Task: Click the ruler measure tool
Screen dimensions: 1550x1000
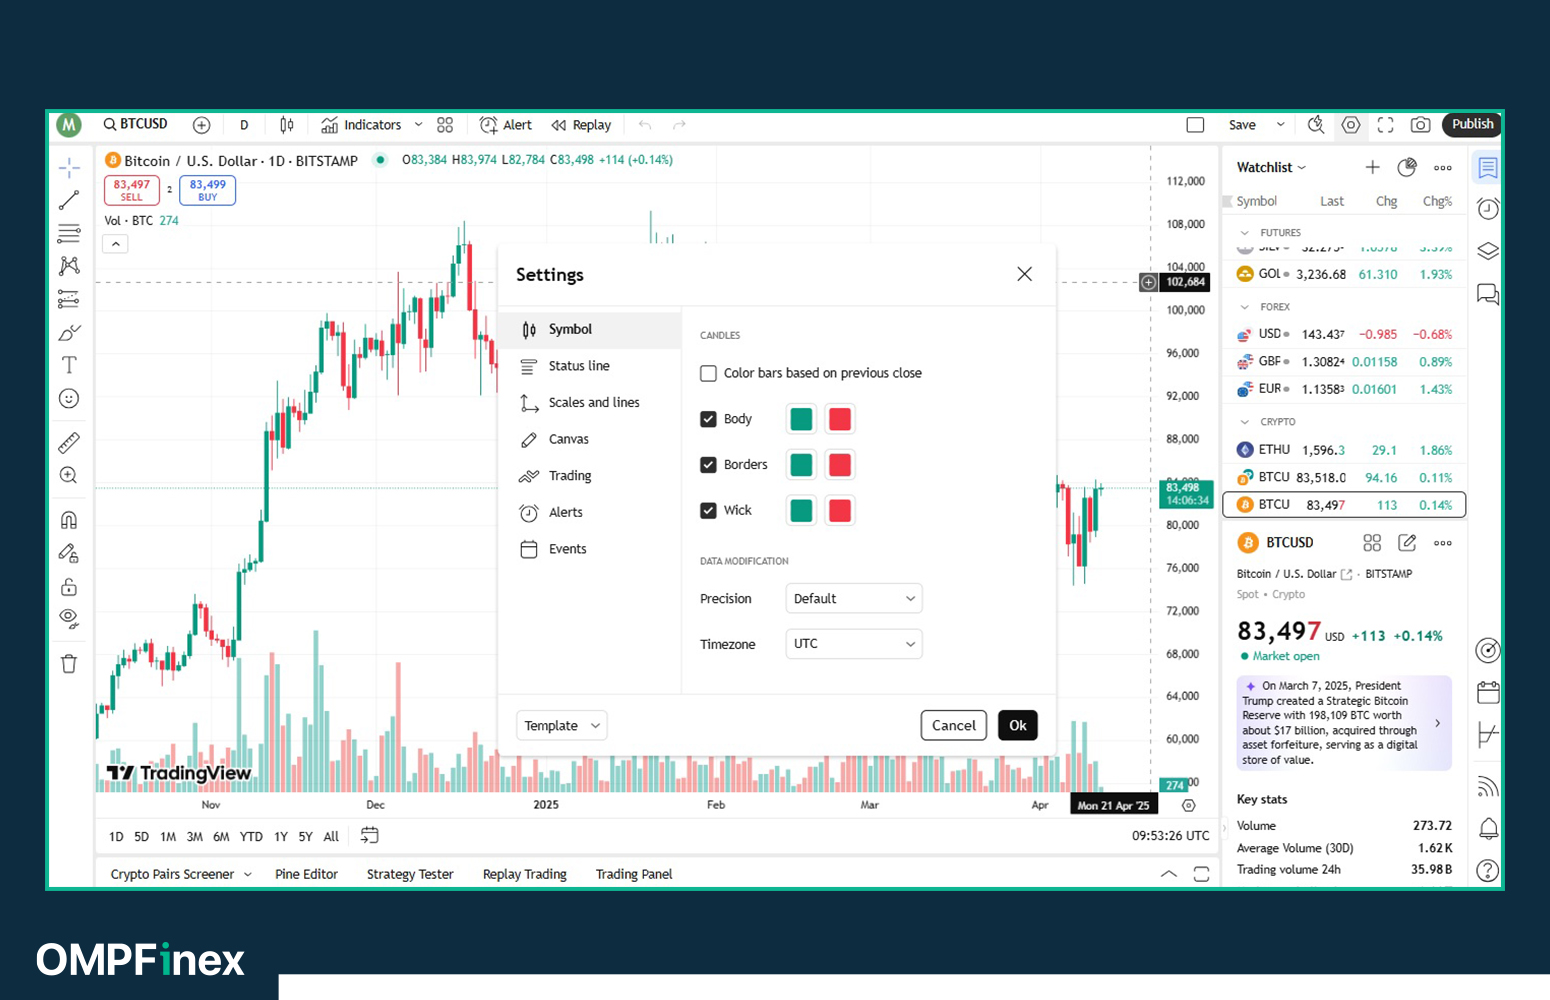Action: 69,442
